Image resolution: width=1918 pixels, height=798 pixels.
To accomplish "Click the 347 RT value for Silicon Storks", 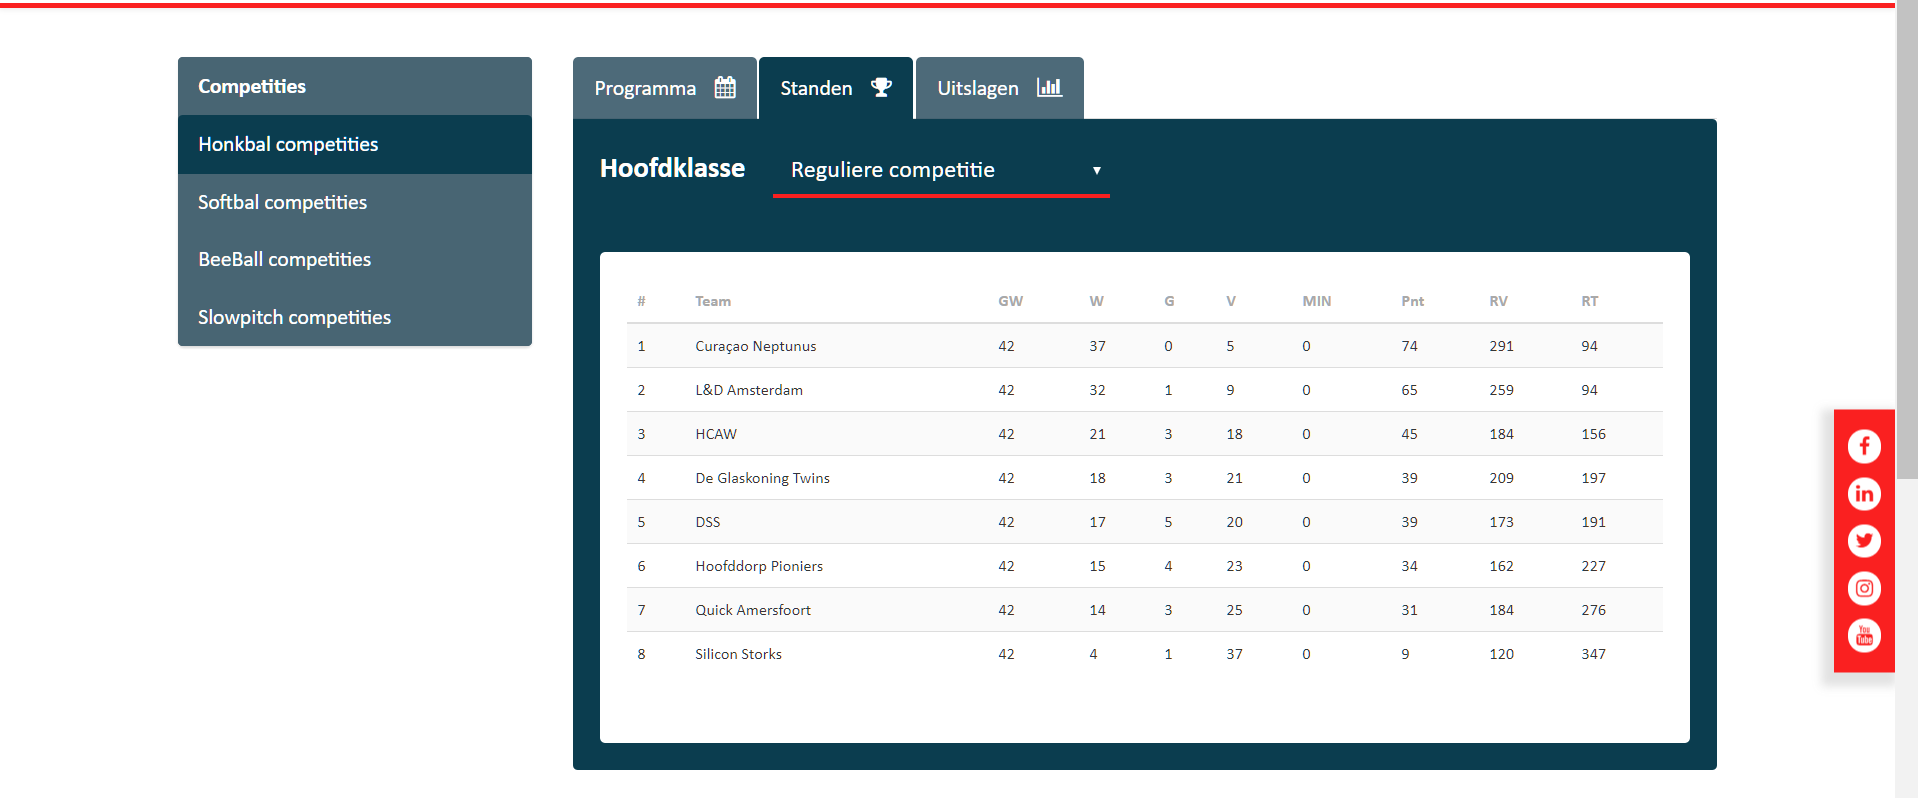I will coord(1593,654).
